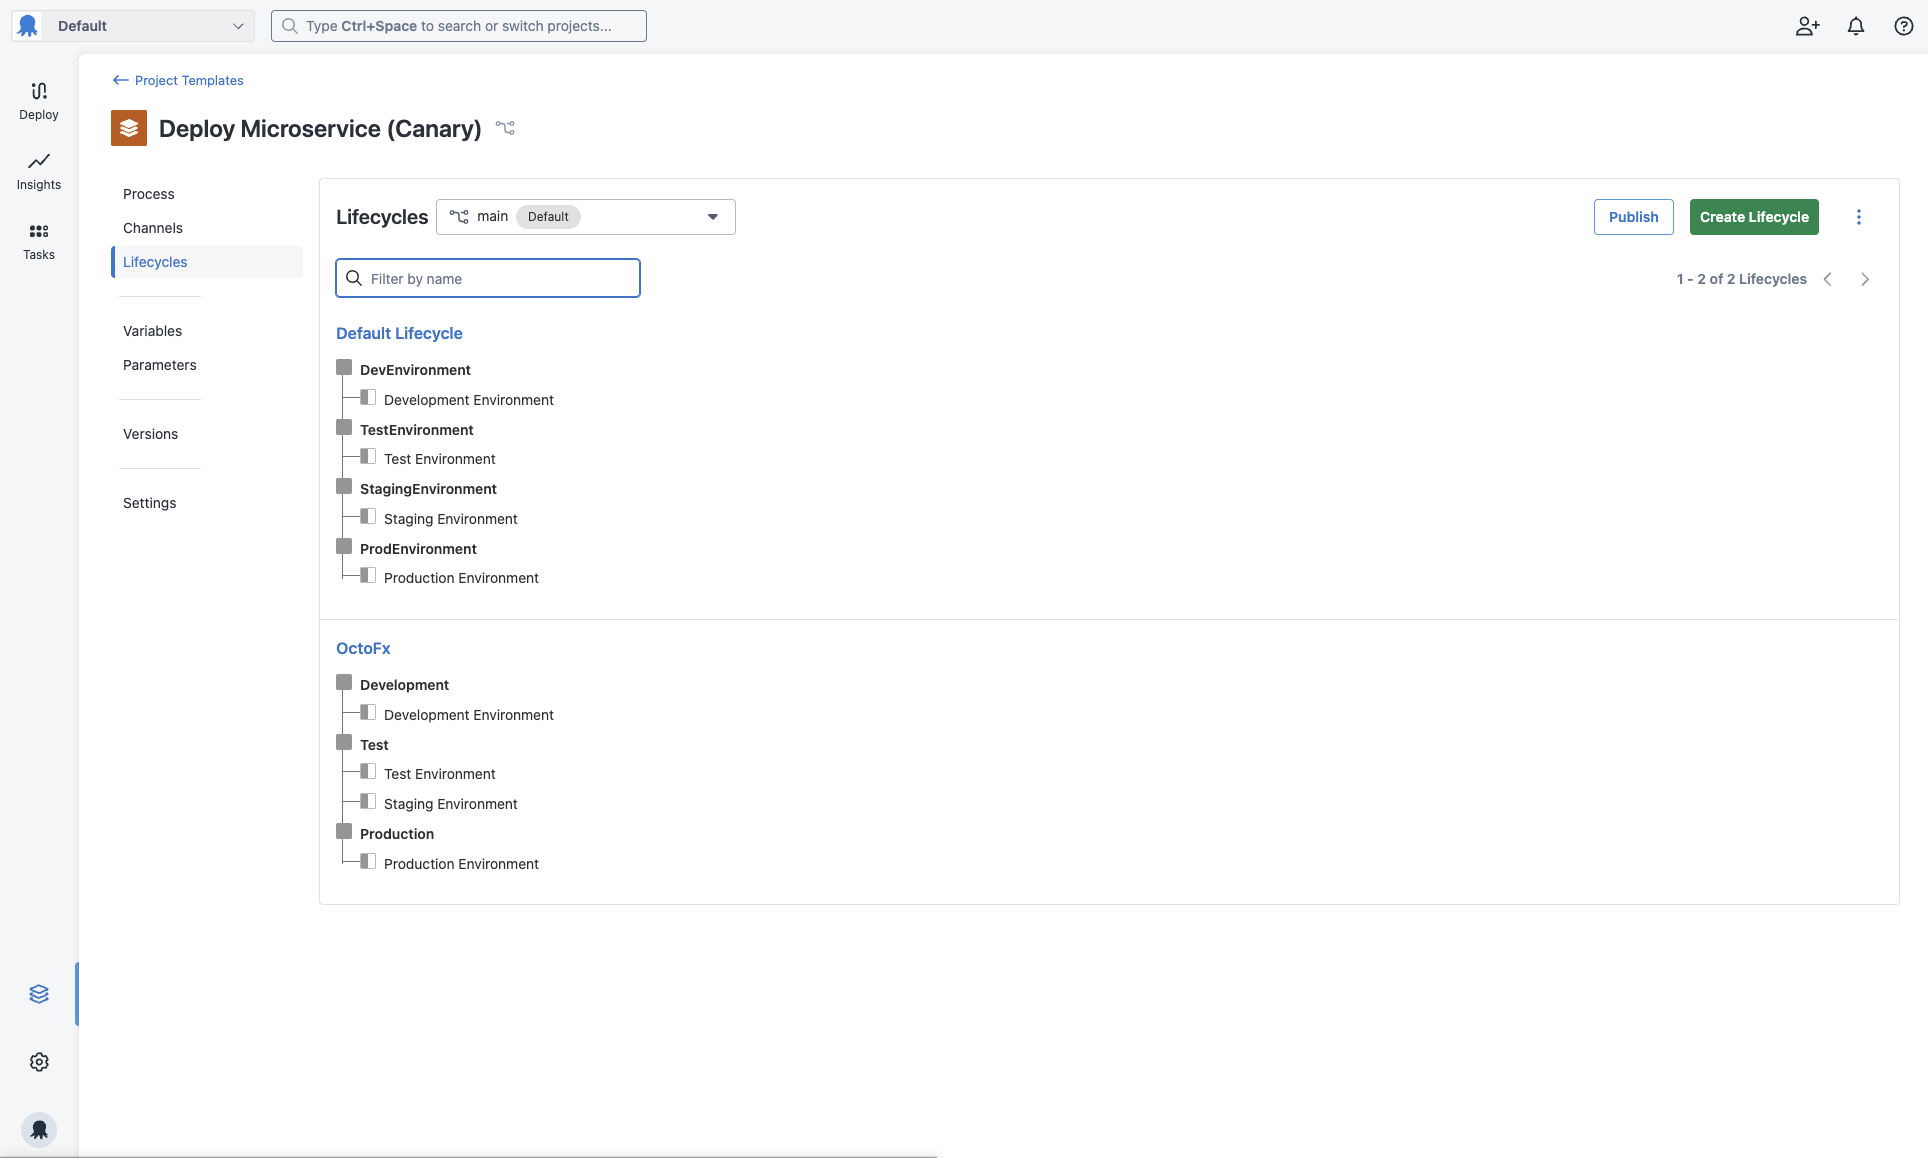Click the magnifier icon in project search
Viewport: 1928px width, 1158px height.
tap(289, 26)
